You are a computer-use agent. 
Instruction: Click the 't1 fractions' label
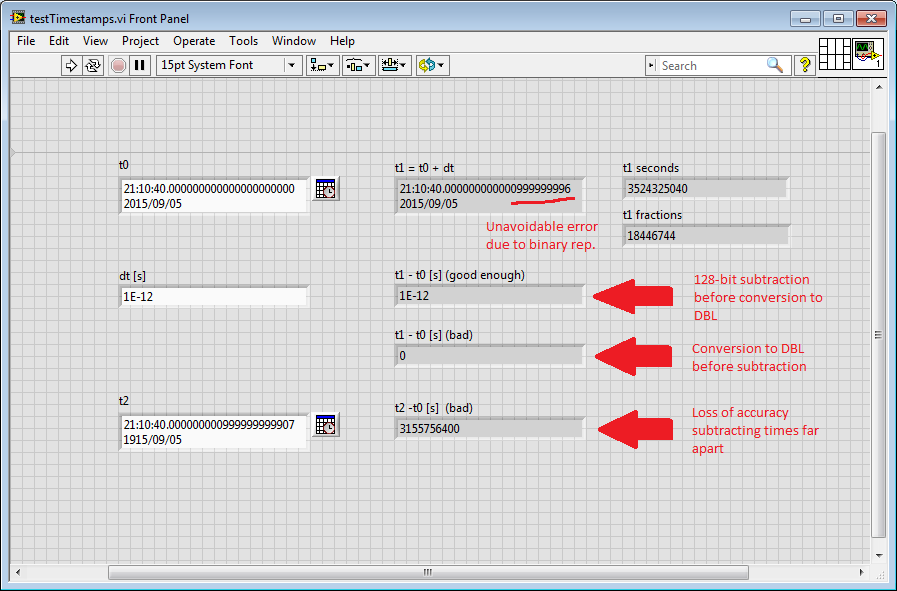coord(653,215)
